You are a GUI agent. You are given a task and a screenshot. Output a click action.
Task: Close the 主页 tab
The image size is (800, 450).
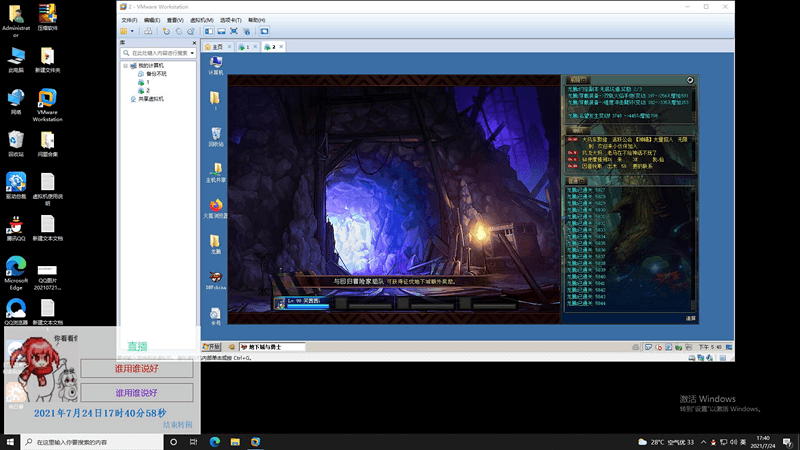229,46
